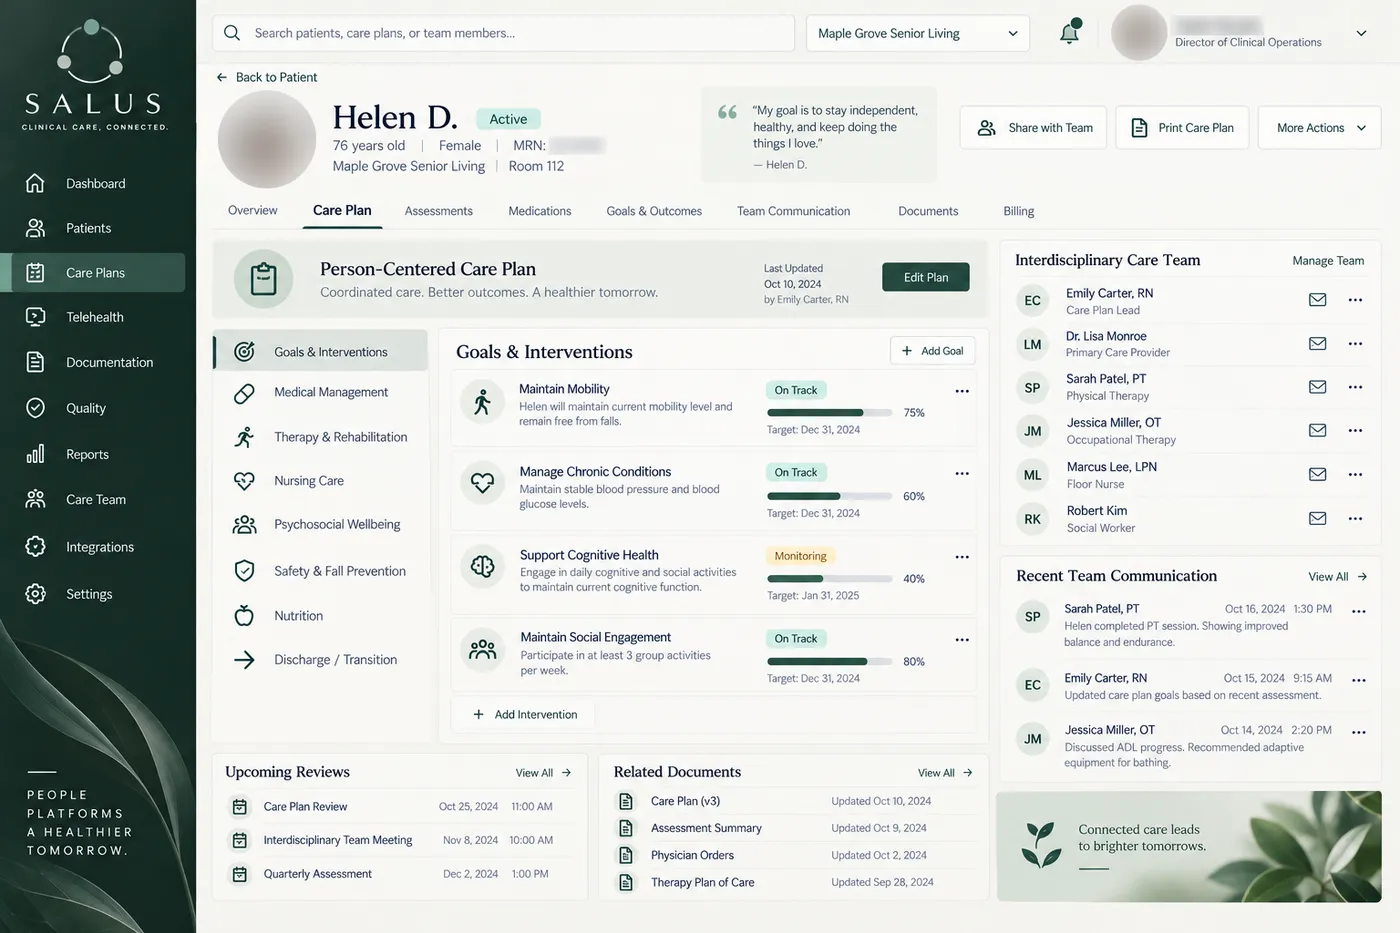The image size is (1400, 933).
Task: Click the Manage Team link
Action: 1328,261
